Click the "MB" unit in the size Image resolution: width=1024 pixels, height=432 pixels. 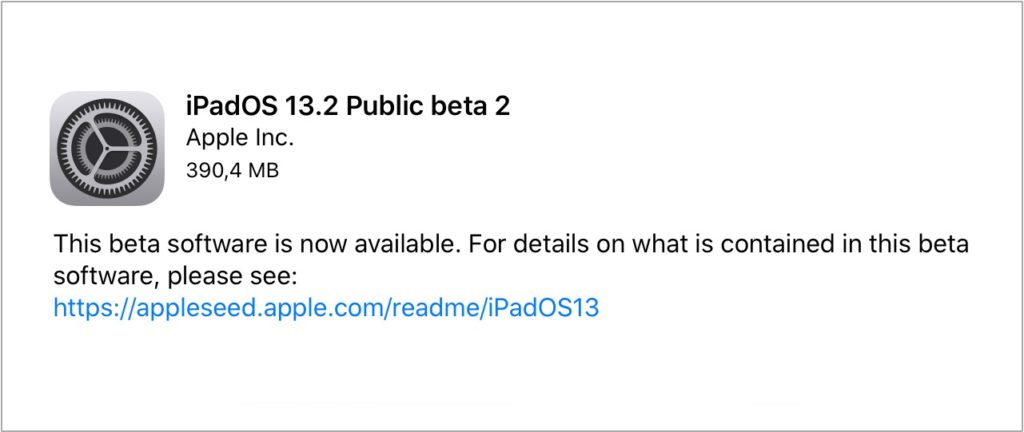click(x=263, y=170)
